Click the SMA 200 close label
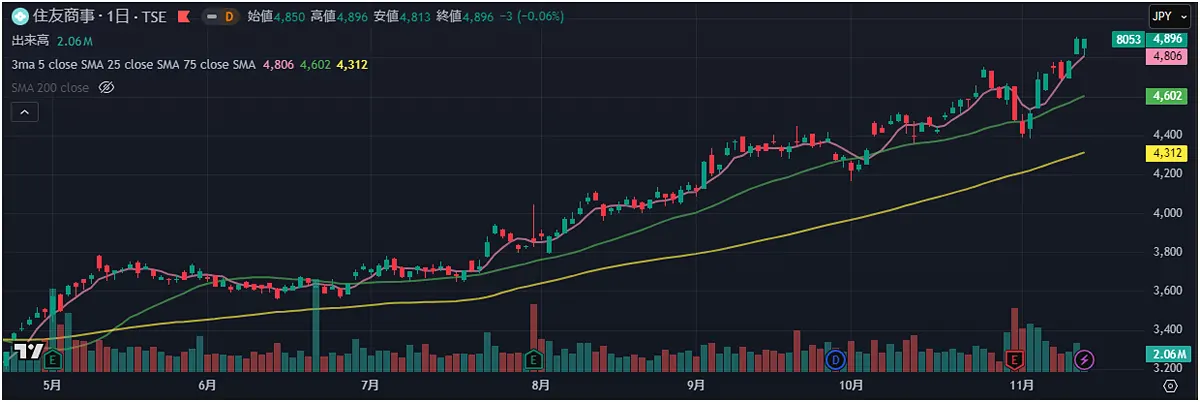The image size is (1200, 402). tap(50, 88)
